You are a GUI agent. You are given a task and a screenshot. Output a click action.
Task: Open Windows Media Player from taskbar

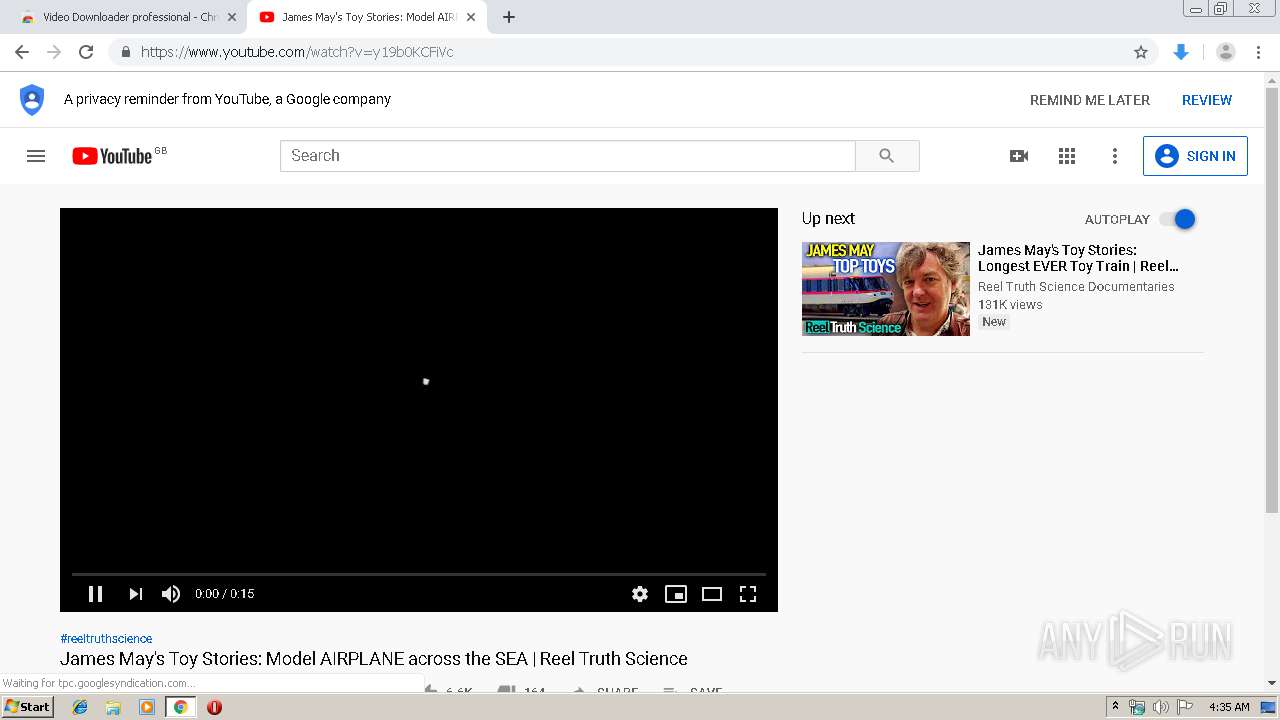(x=147, y=707)
